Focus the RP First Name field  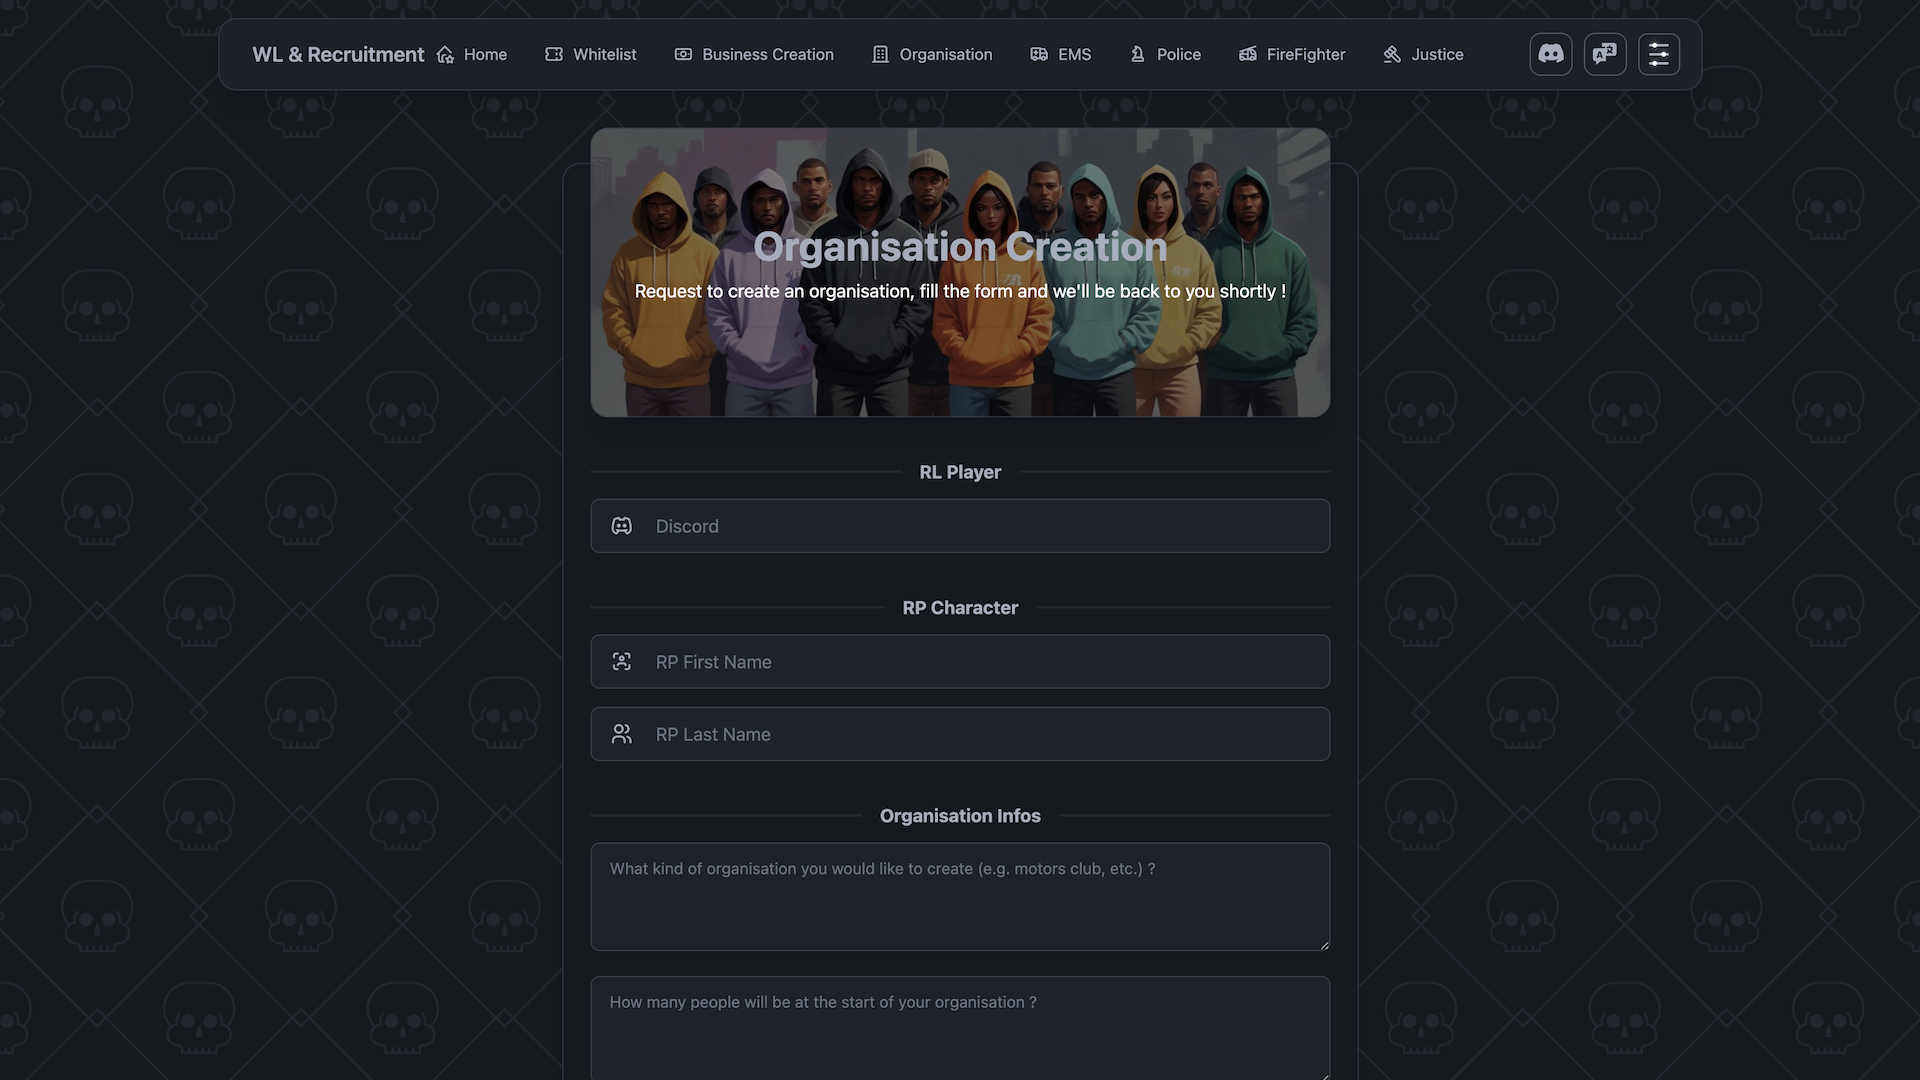coord(960,662)
